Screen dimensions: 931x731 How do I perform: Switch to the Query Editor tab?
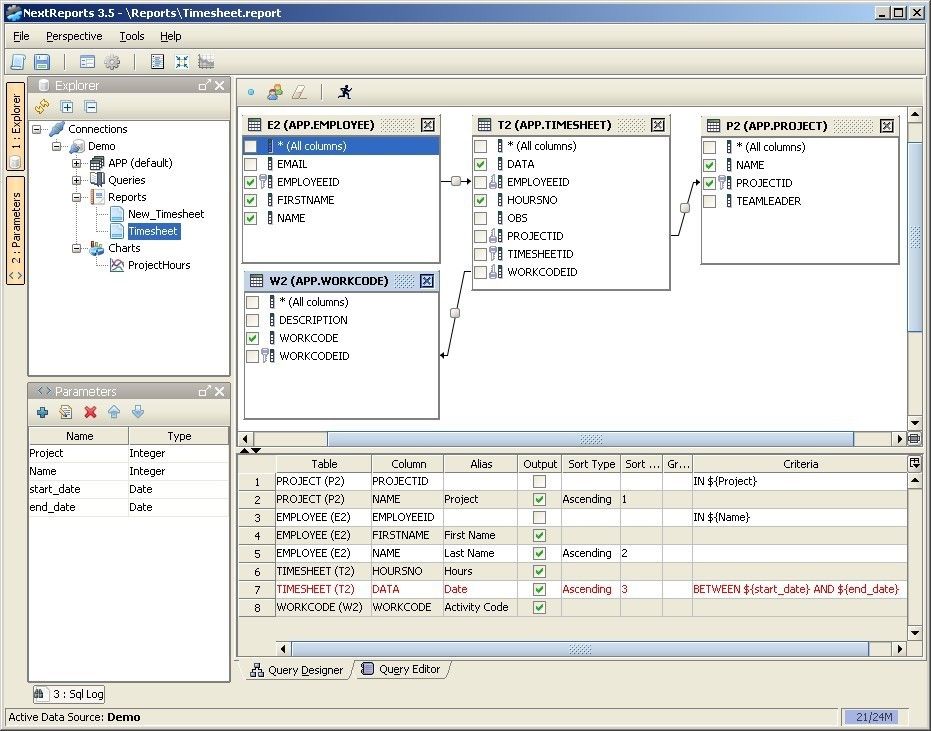401,669
